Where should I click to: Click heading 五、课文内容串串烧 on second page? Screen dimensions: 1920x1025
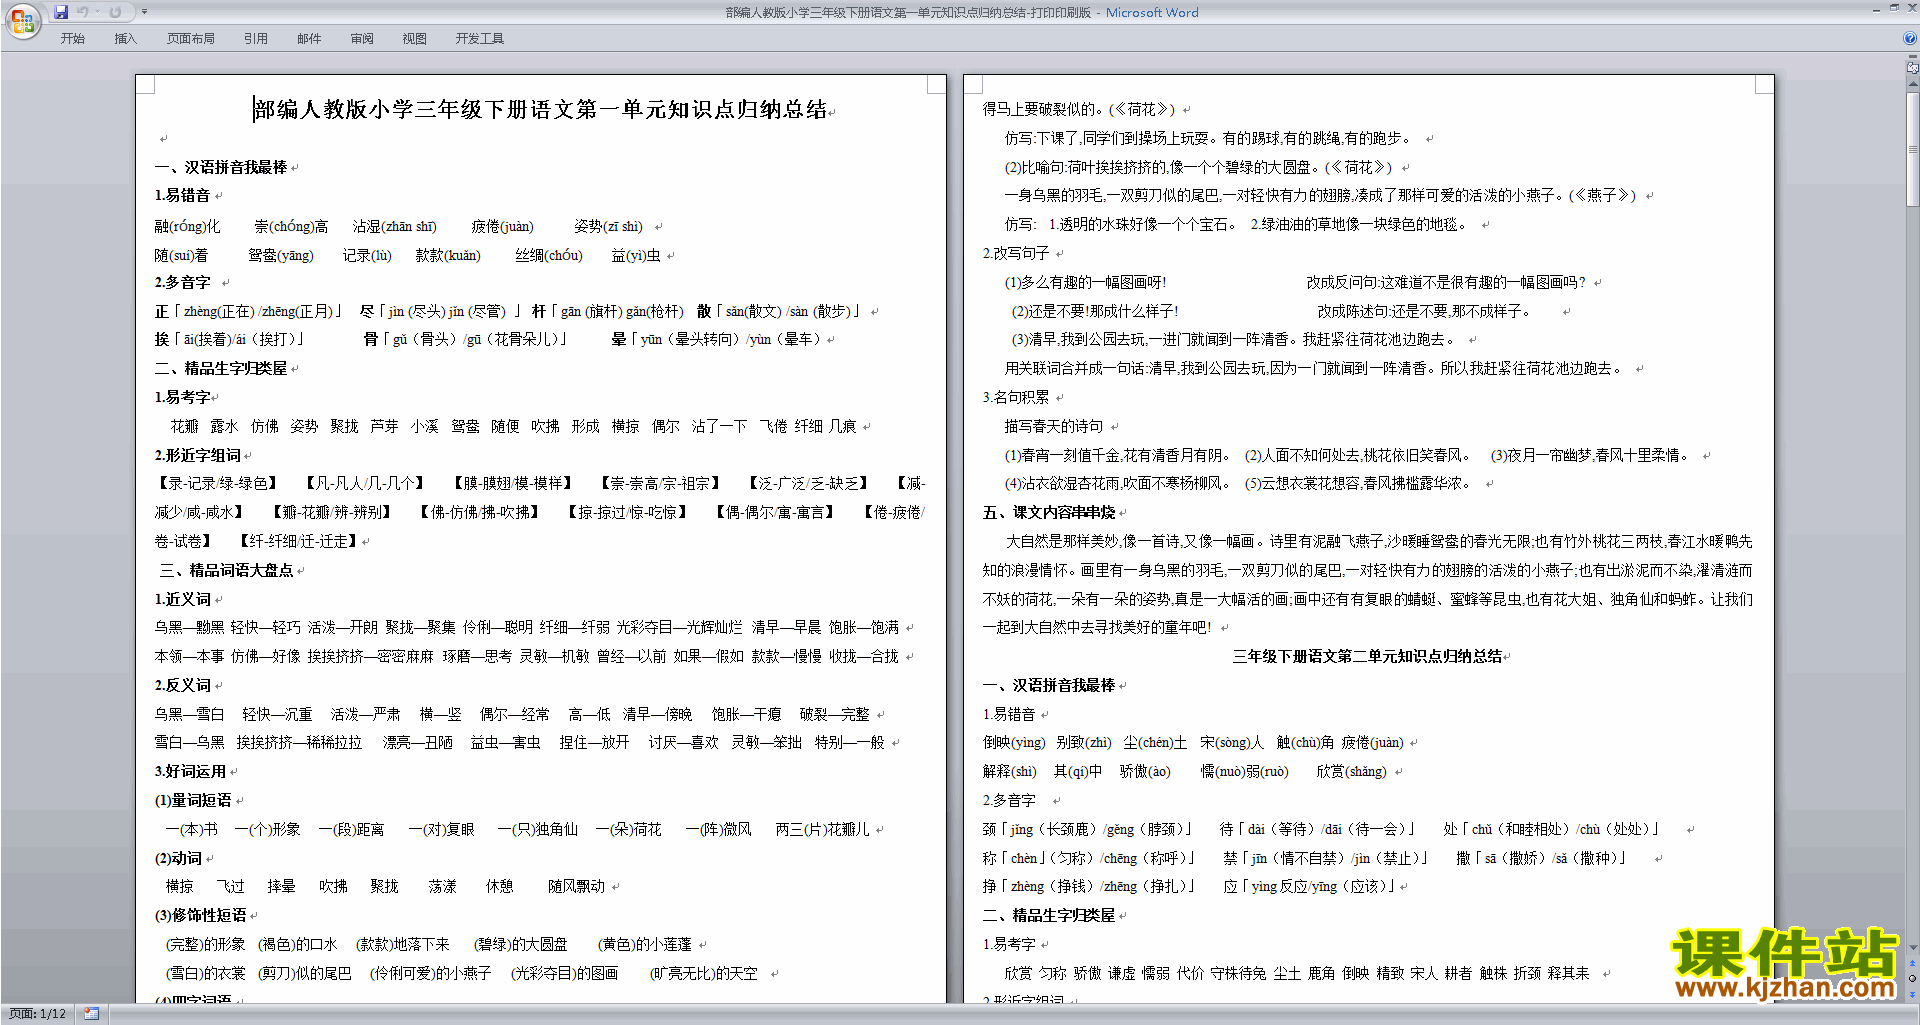coord(1049,512)
